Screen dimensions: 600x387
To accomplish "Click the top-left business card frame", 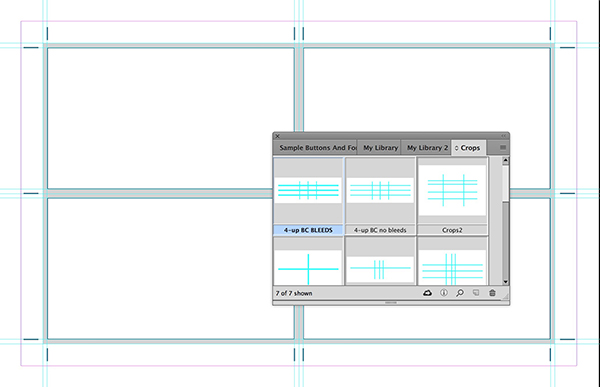I will tap(171, 118).
